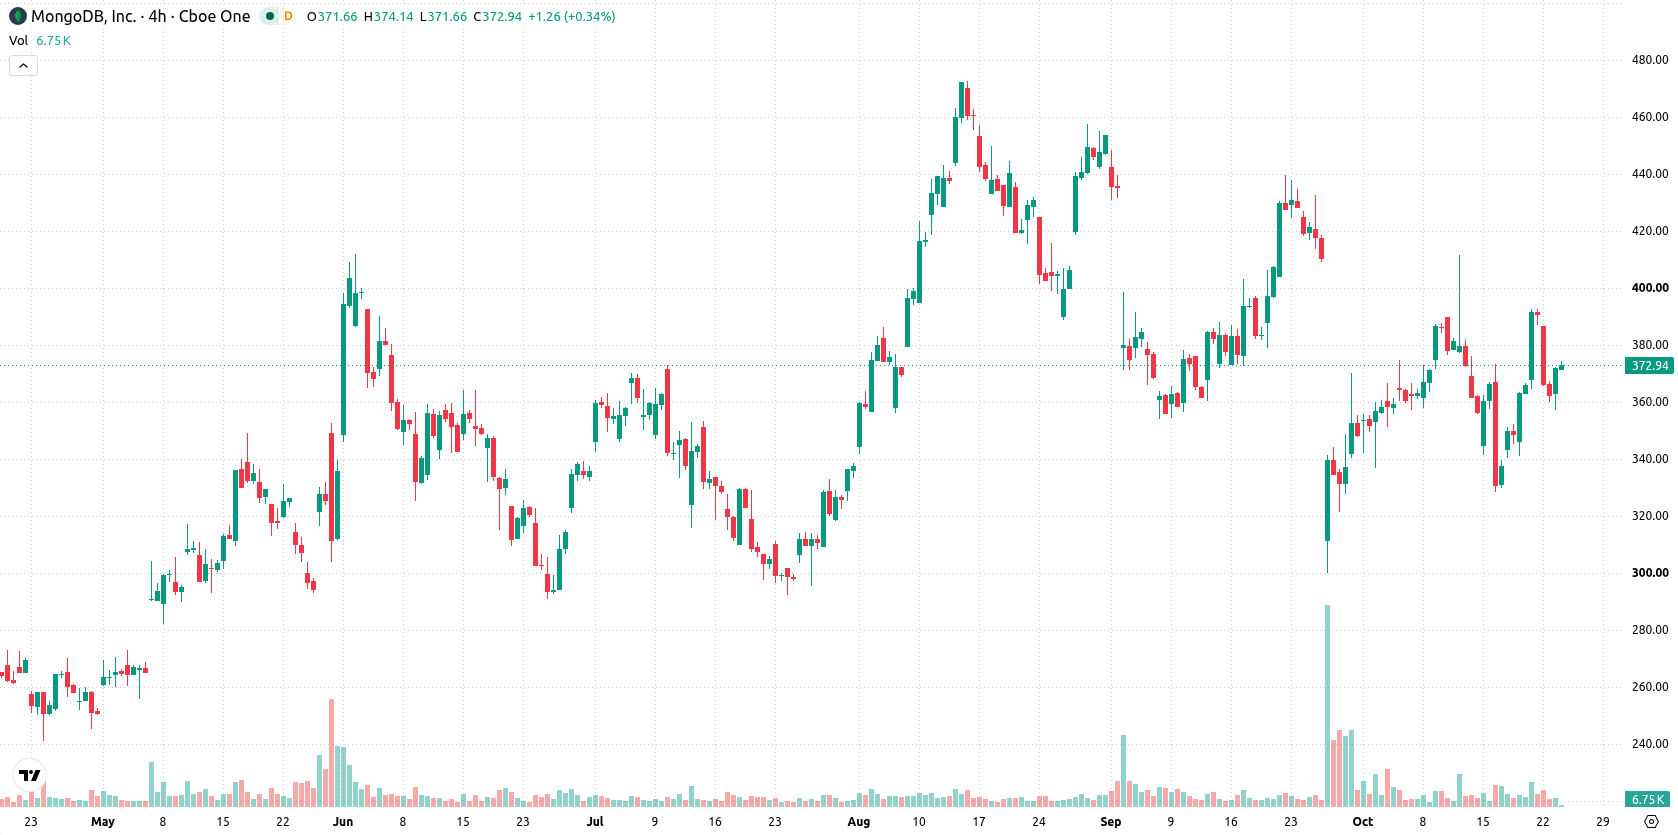Click the Jul label on the time axis
This screenshot has width=1678, height=835.
(x=595, y=822)
